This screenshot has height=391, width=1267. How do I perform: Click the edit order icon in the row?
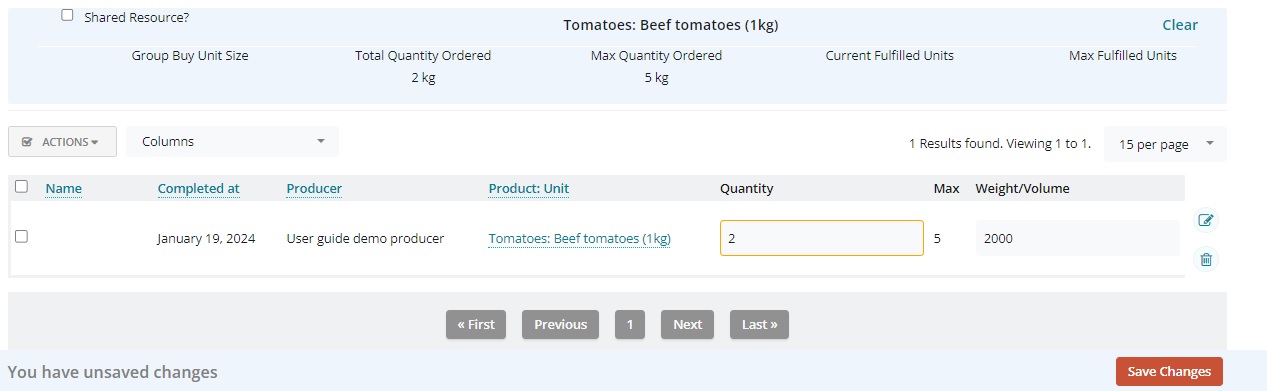[1205, 220]
